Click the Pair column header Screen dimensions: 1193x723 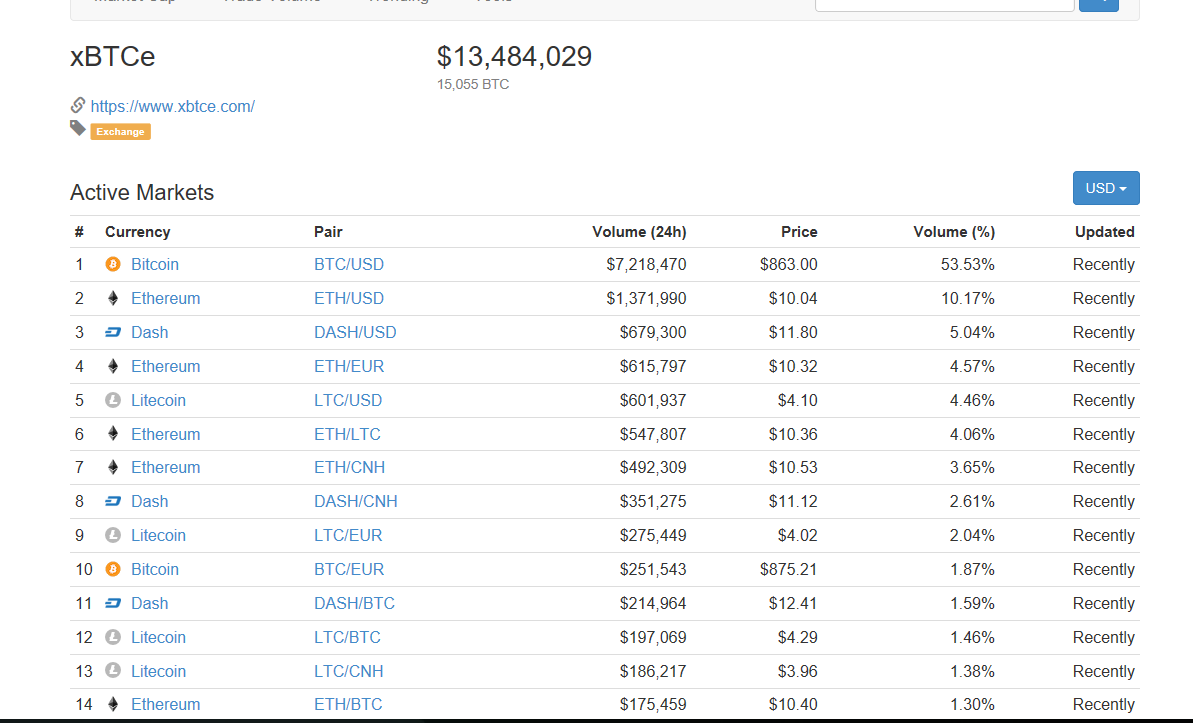pyautogui.click(x=328, y=232)
